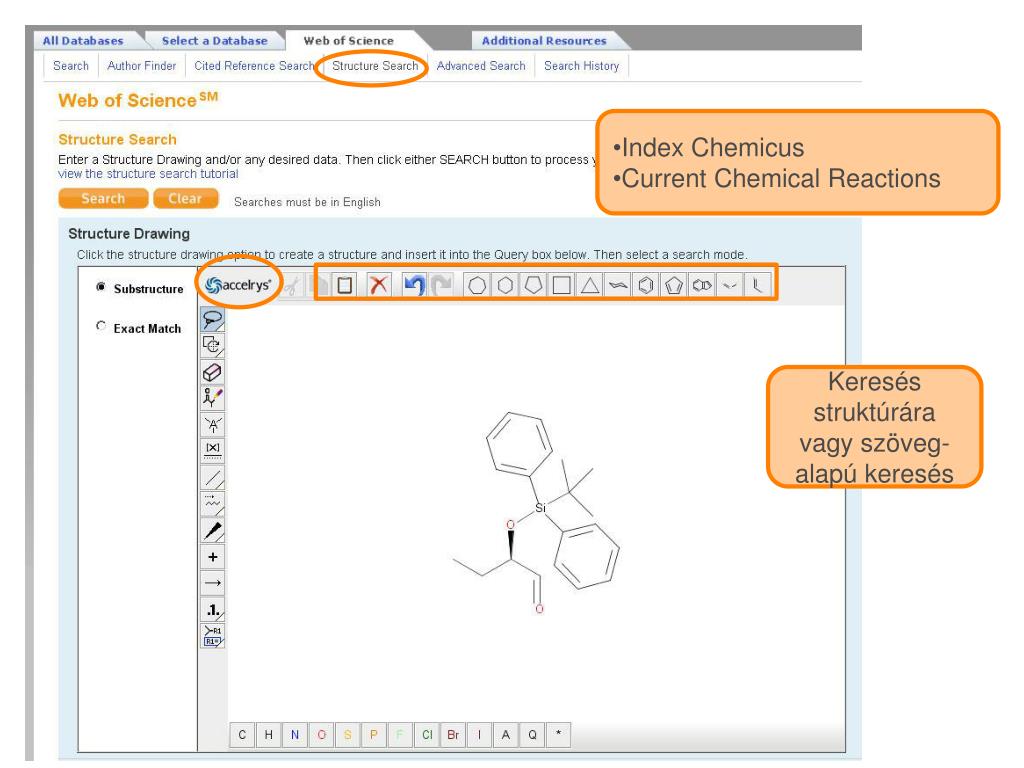
Task: Choose the Q query atom button
Action: click(532, 735)
